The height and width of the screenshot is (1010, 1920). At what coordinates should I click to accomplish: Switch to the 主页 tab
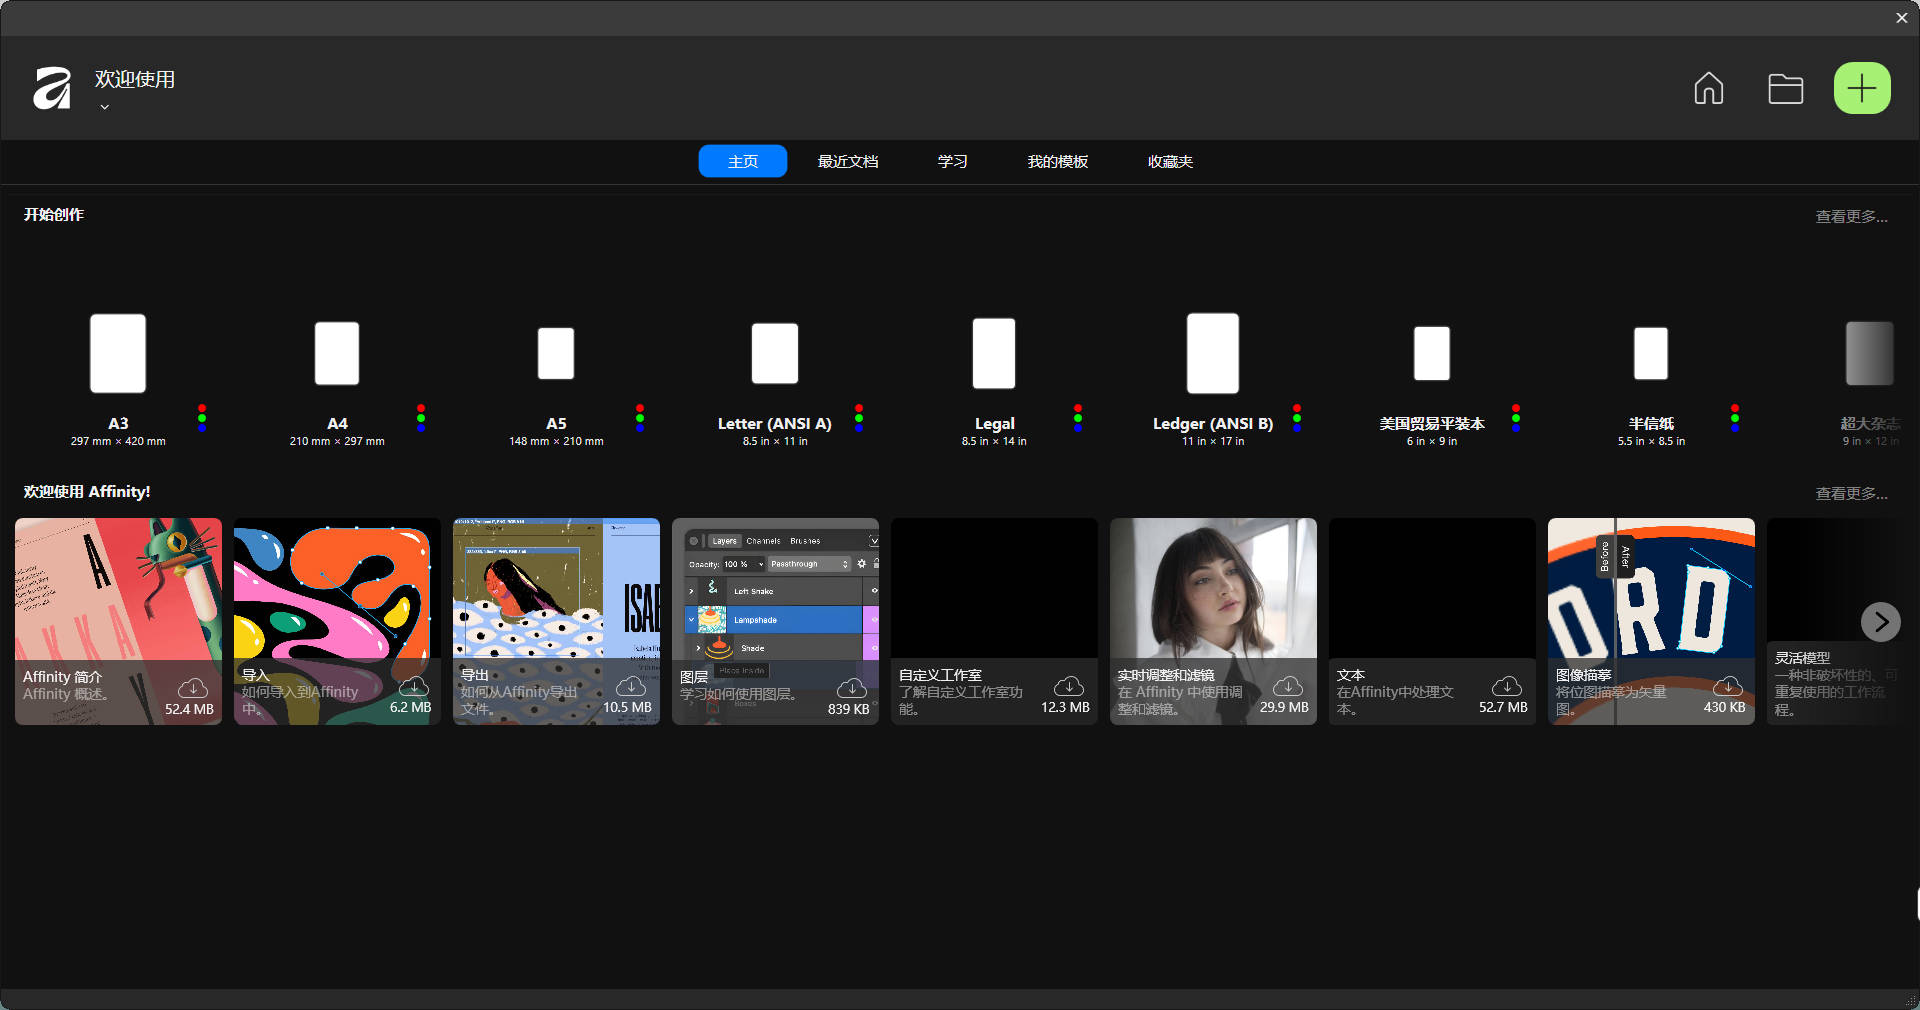[742, 161]
